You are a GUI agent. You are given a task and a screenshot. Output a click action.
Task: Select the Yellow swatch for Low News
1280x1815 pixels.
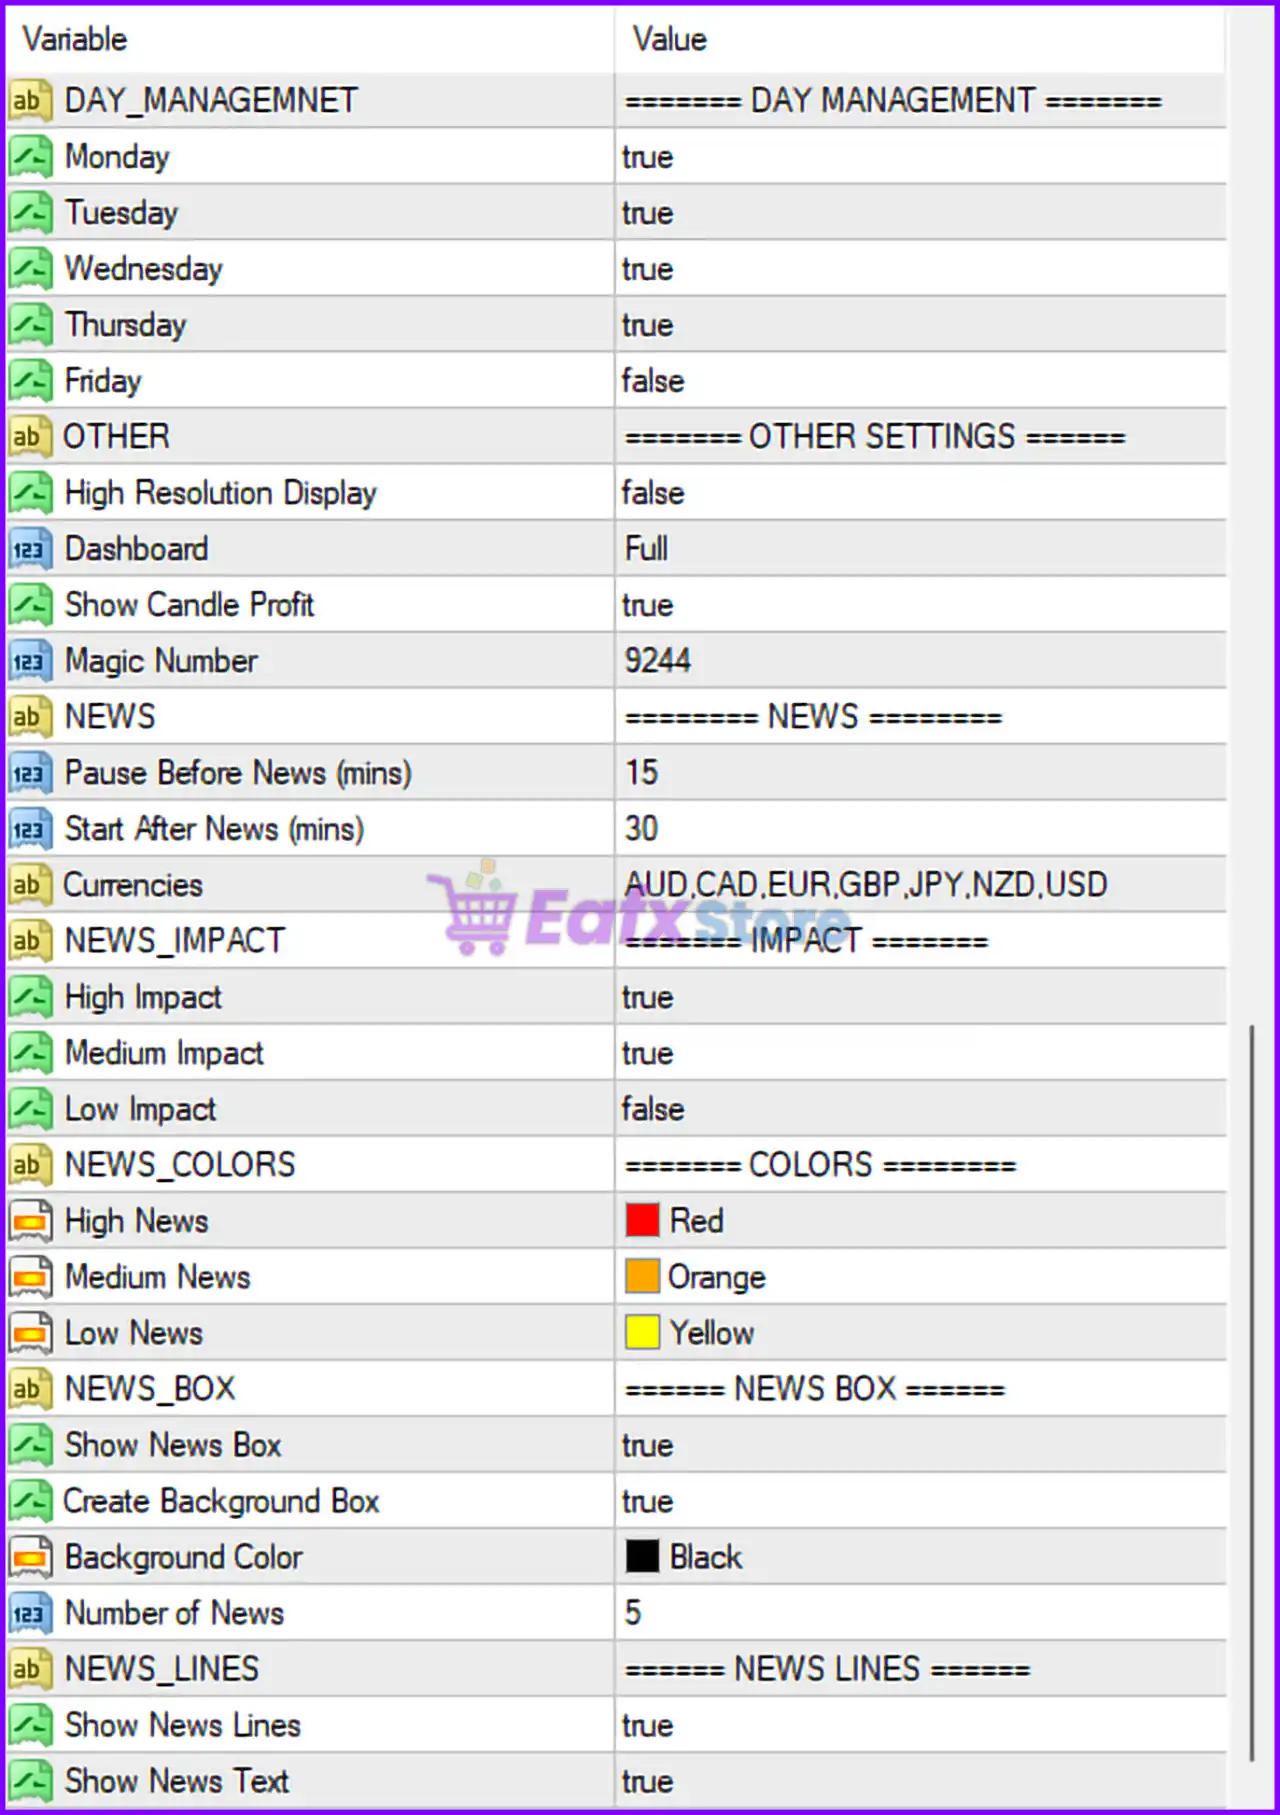coord(642,1332)
